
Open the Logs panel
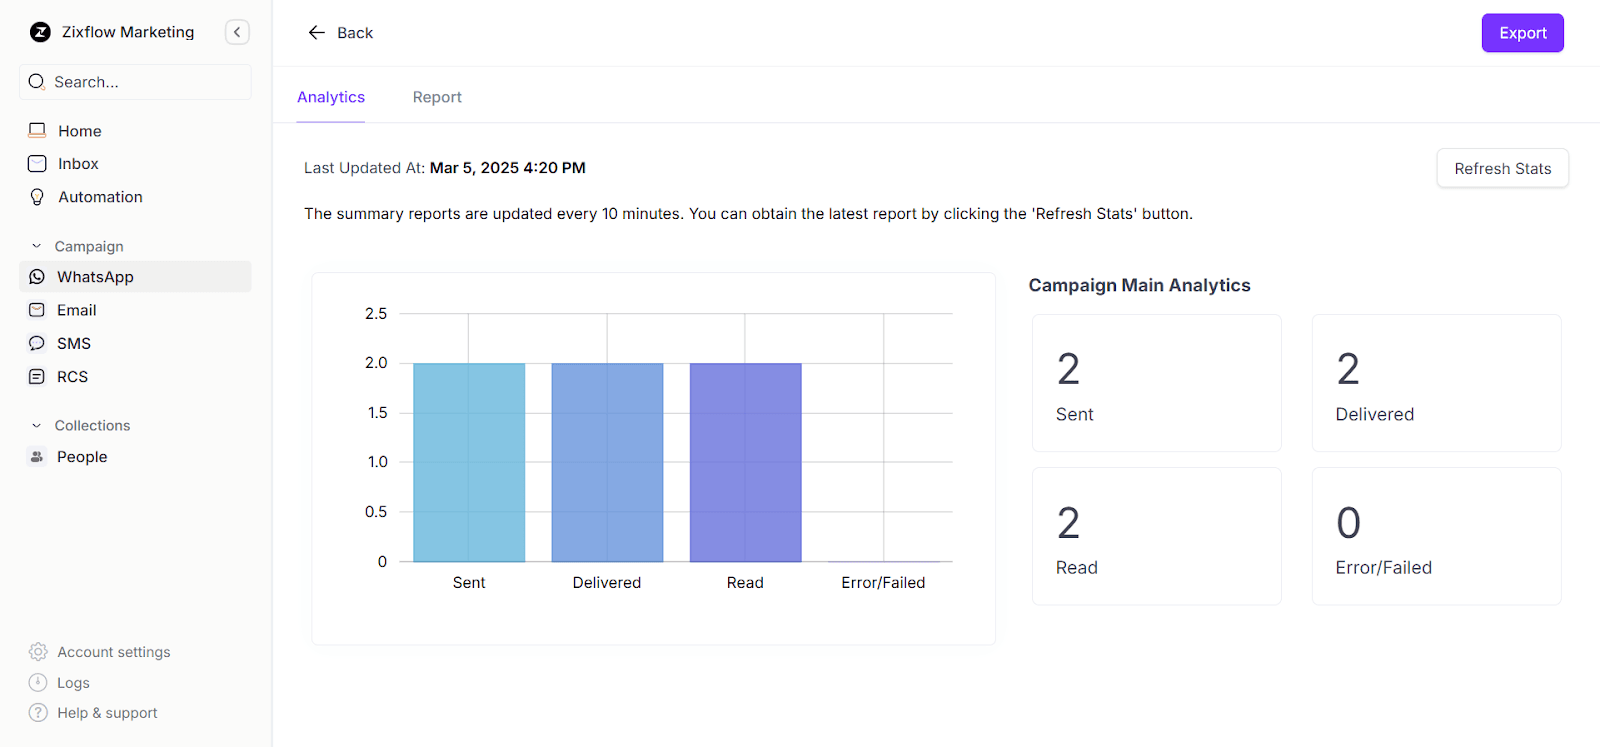tap(71, 682)
